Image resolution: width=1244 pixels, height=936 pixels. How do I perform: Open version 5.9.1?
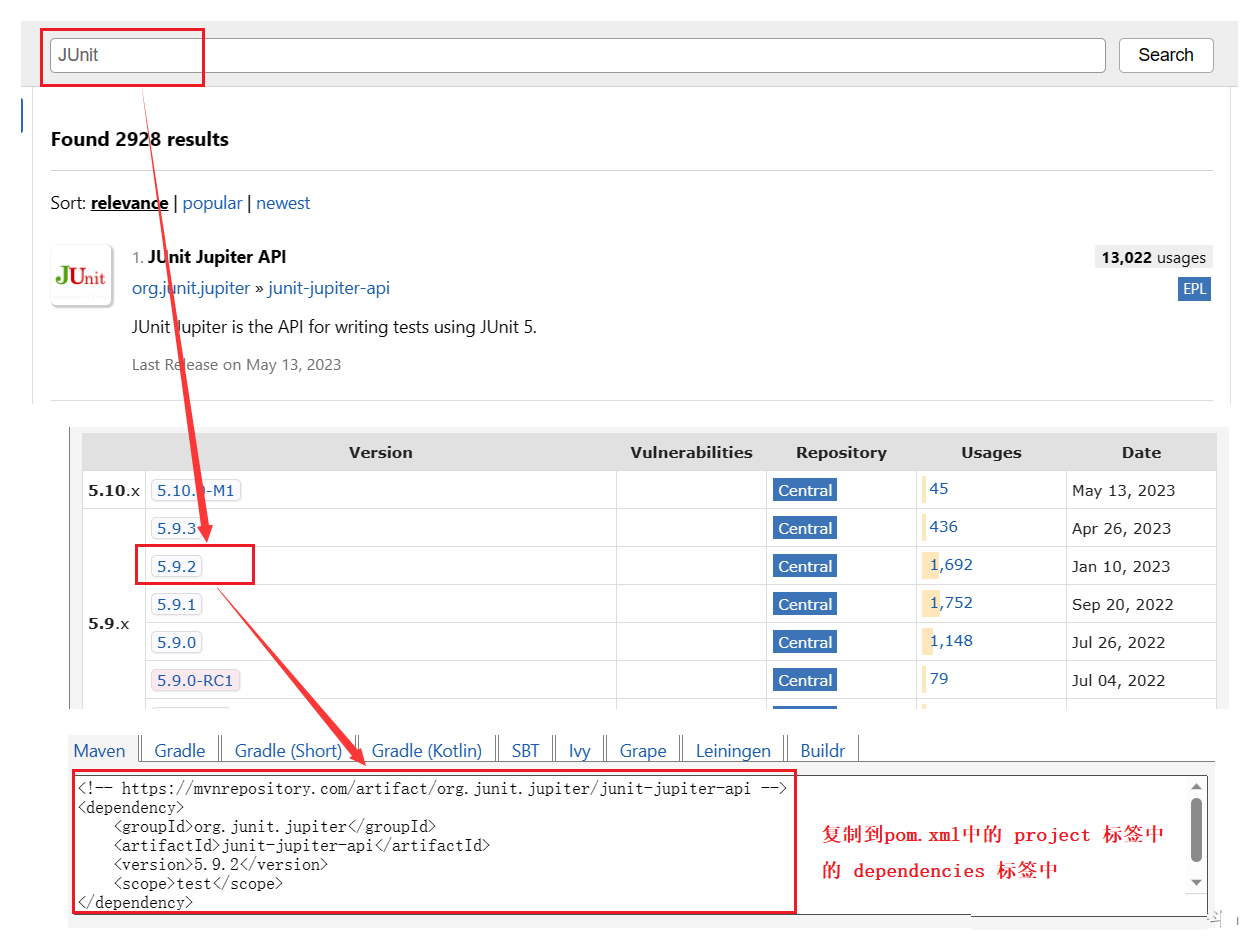(177, 604)
